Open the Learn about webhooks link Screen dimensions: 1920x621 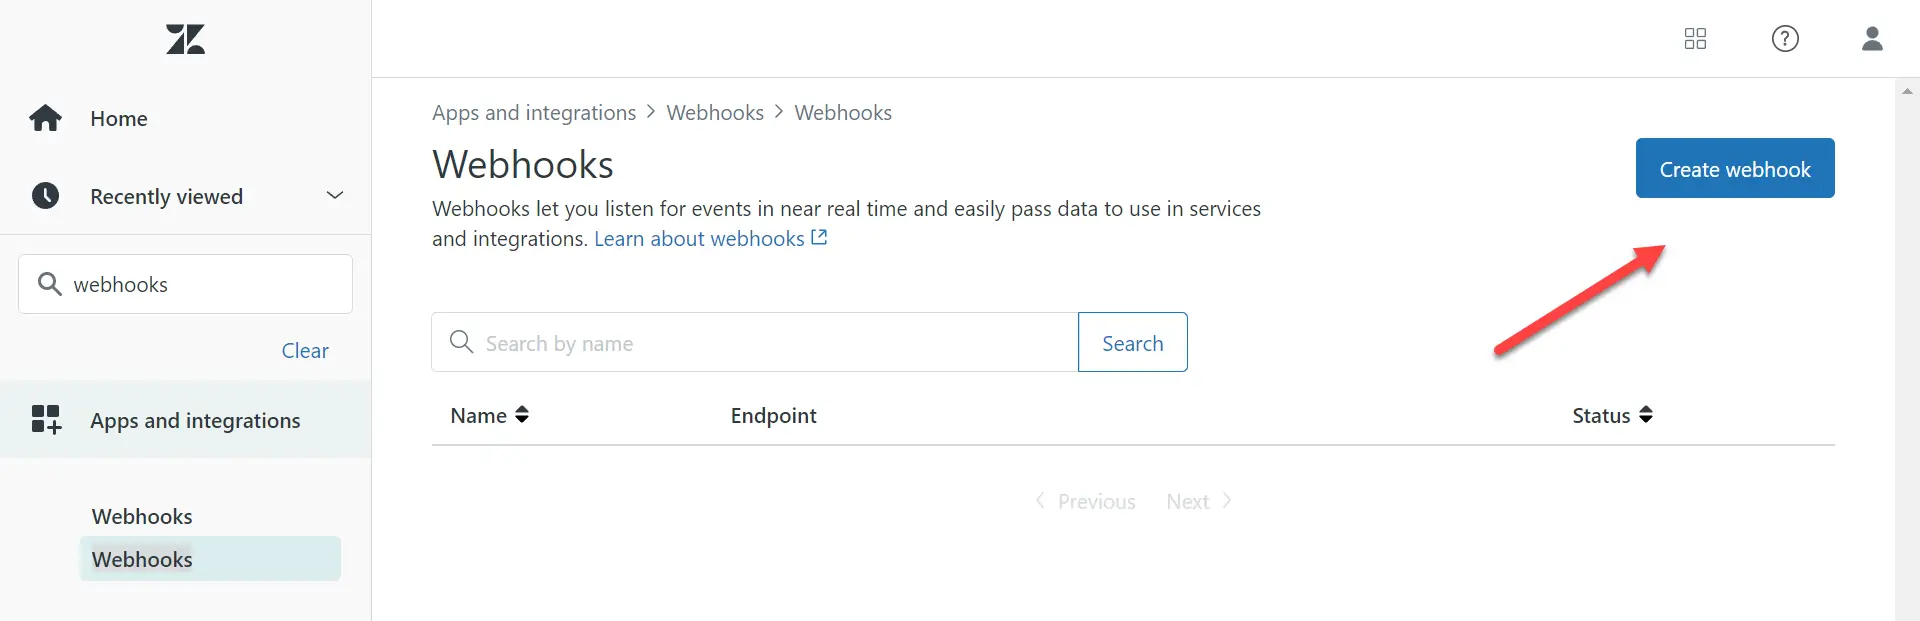coord(699,238)
